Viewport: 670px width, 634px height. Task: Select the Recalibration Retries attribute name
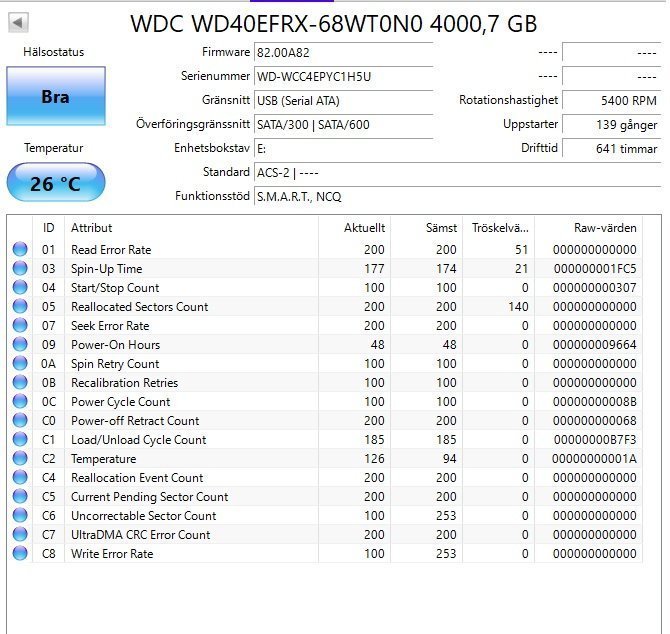[124, 383]
